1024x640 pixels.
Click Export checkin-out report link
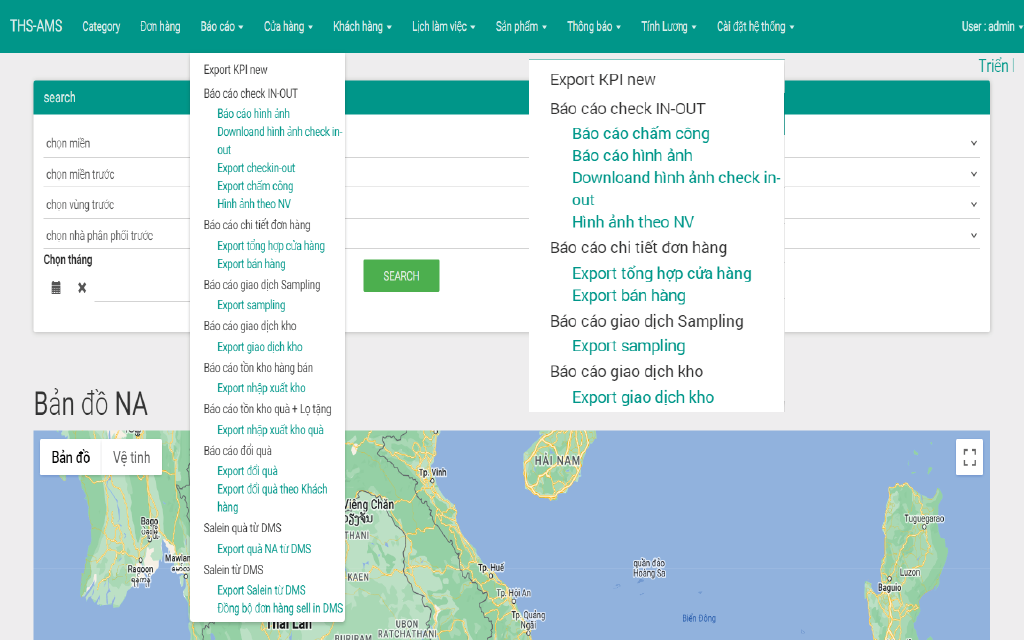(256, 168)
